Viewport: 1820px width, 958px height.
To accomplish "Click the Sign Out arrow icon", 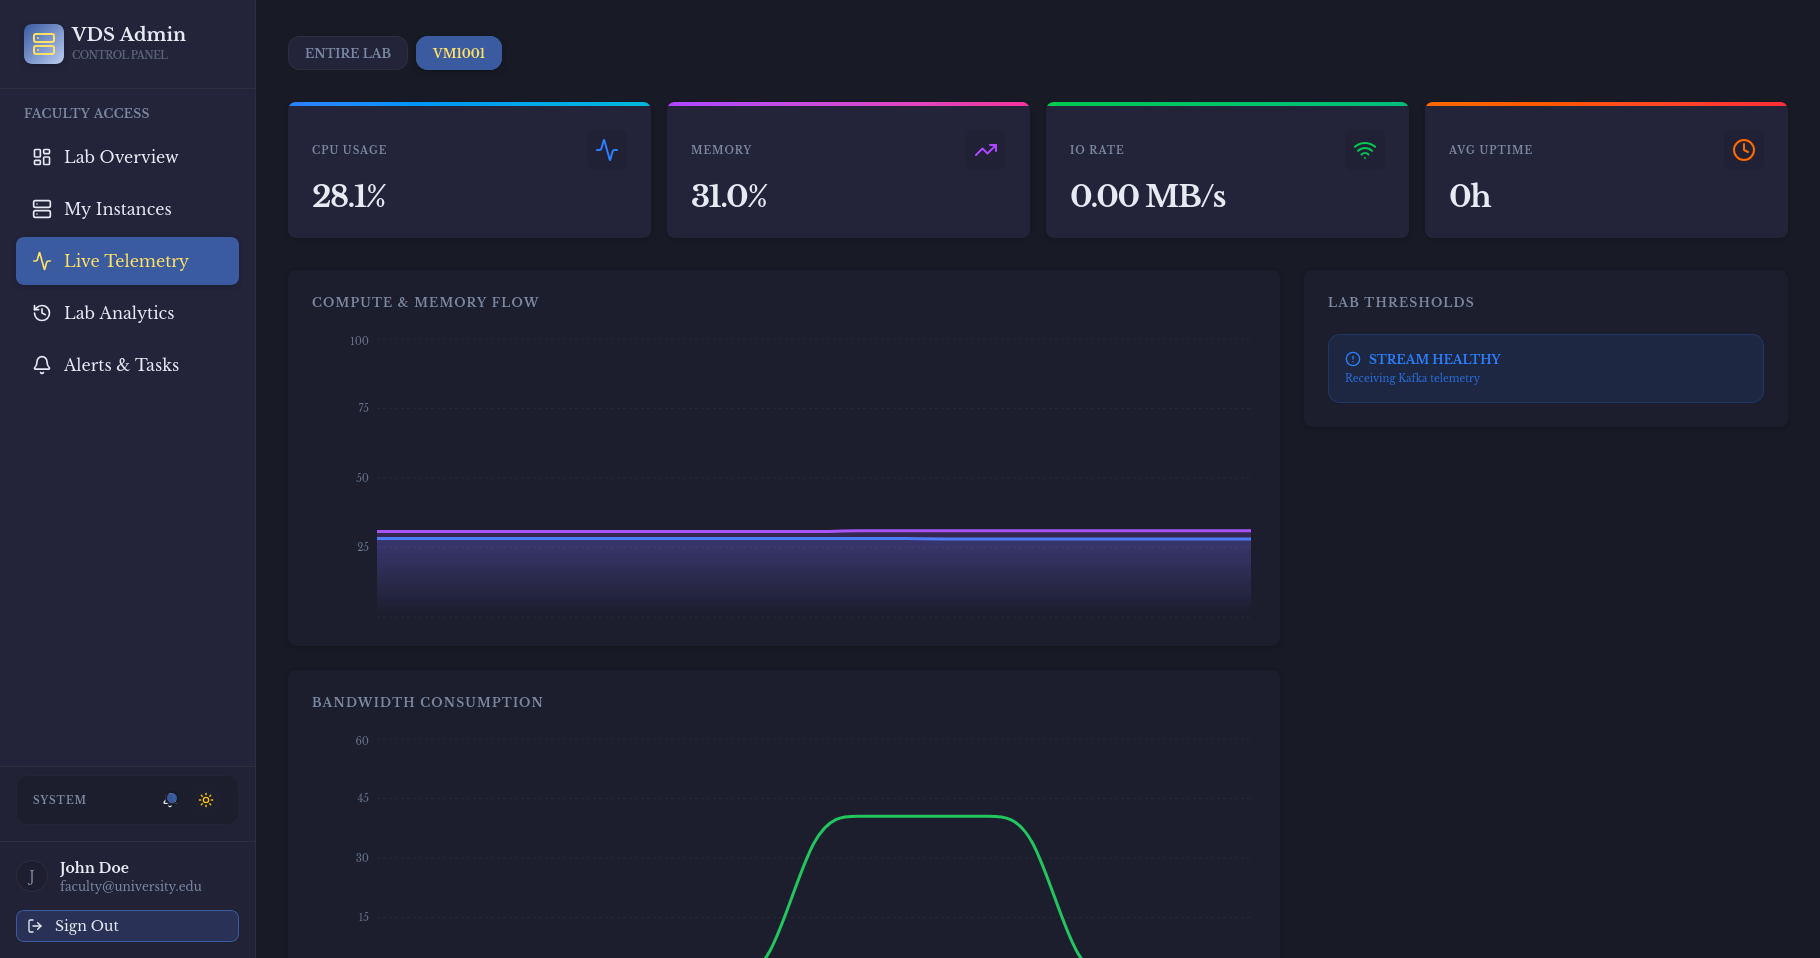I will pos(35,926).
